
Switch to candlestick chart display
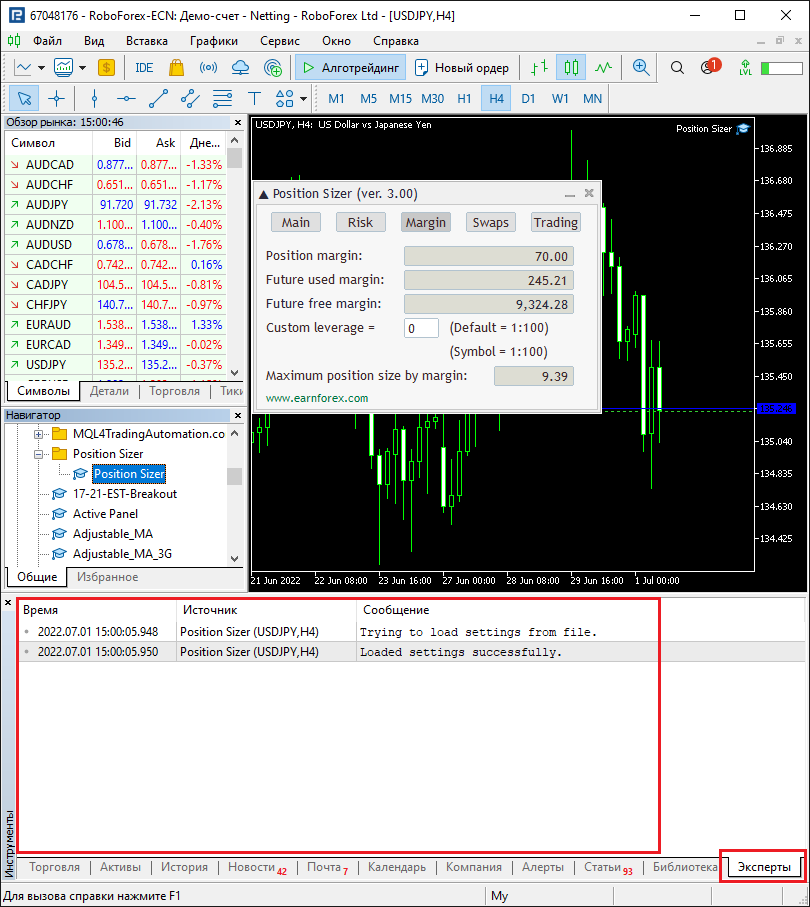click(x=571, y=68)
